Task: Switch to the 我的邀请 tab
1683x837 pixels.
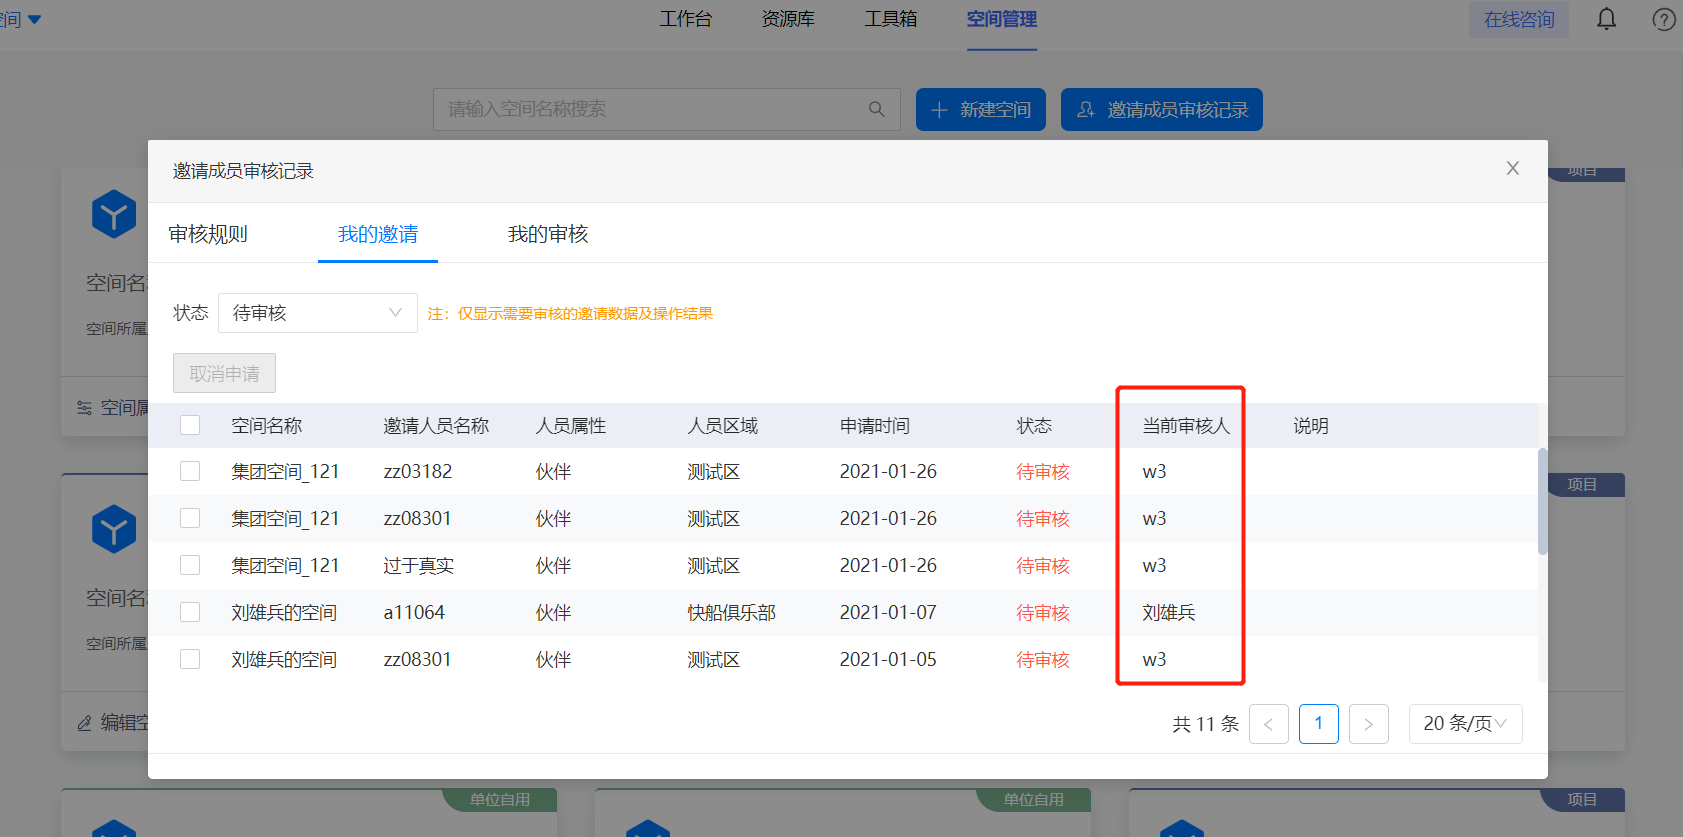Action: [x=378, y=234]
